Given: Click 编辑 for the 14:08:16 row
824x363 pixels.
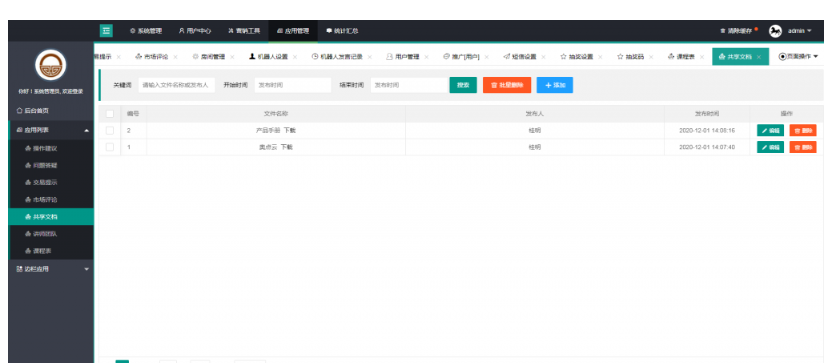Looking at the screenshot, I should [x=770, y=130].
